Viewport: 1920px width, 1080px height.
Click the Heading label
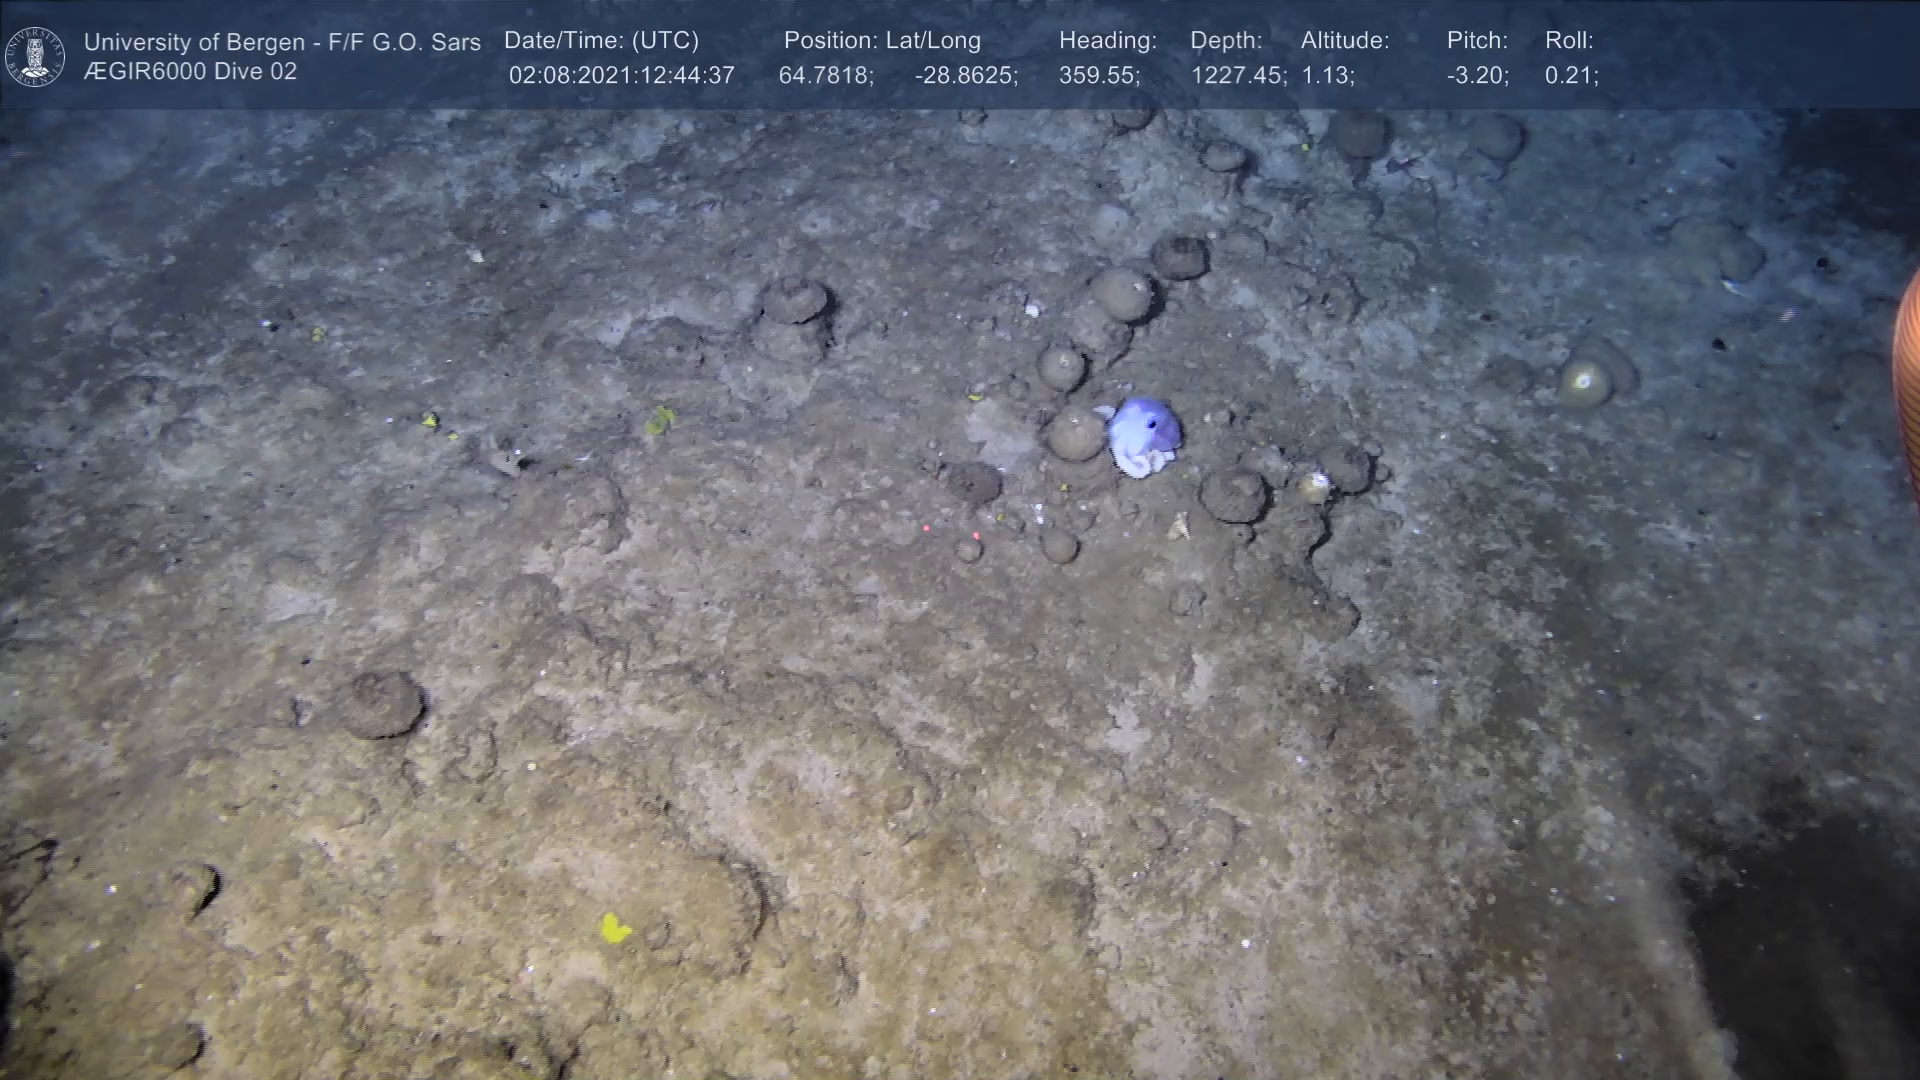(x=1107, y=41)
